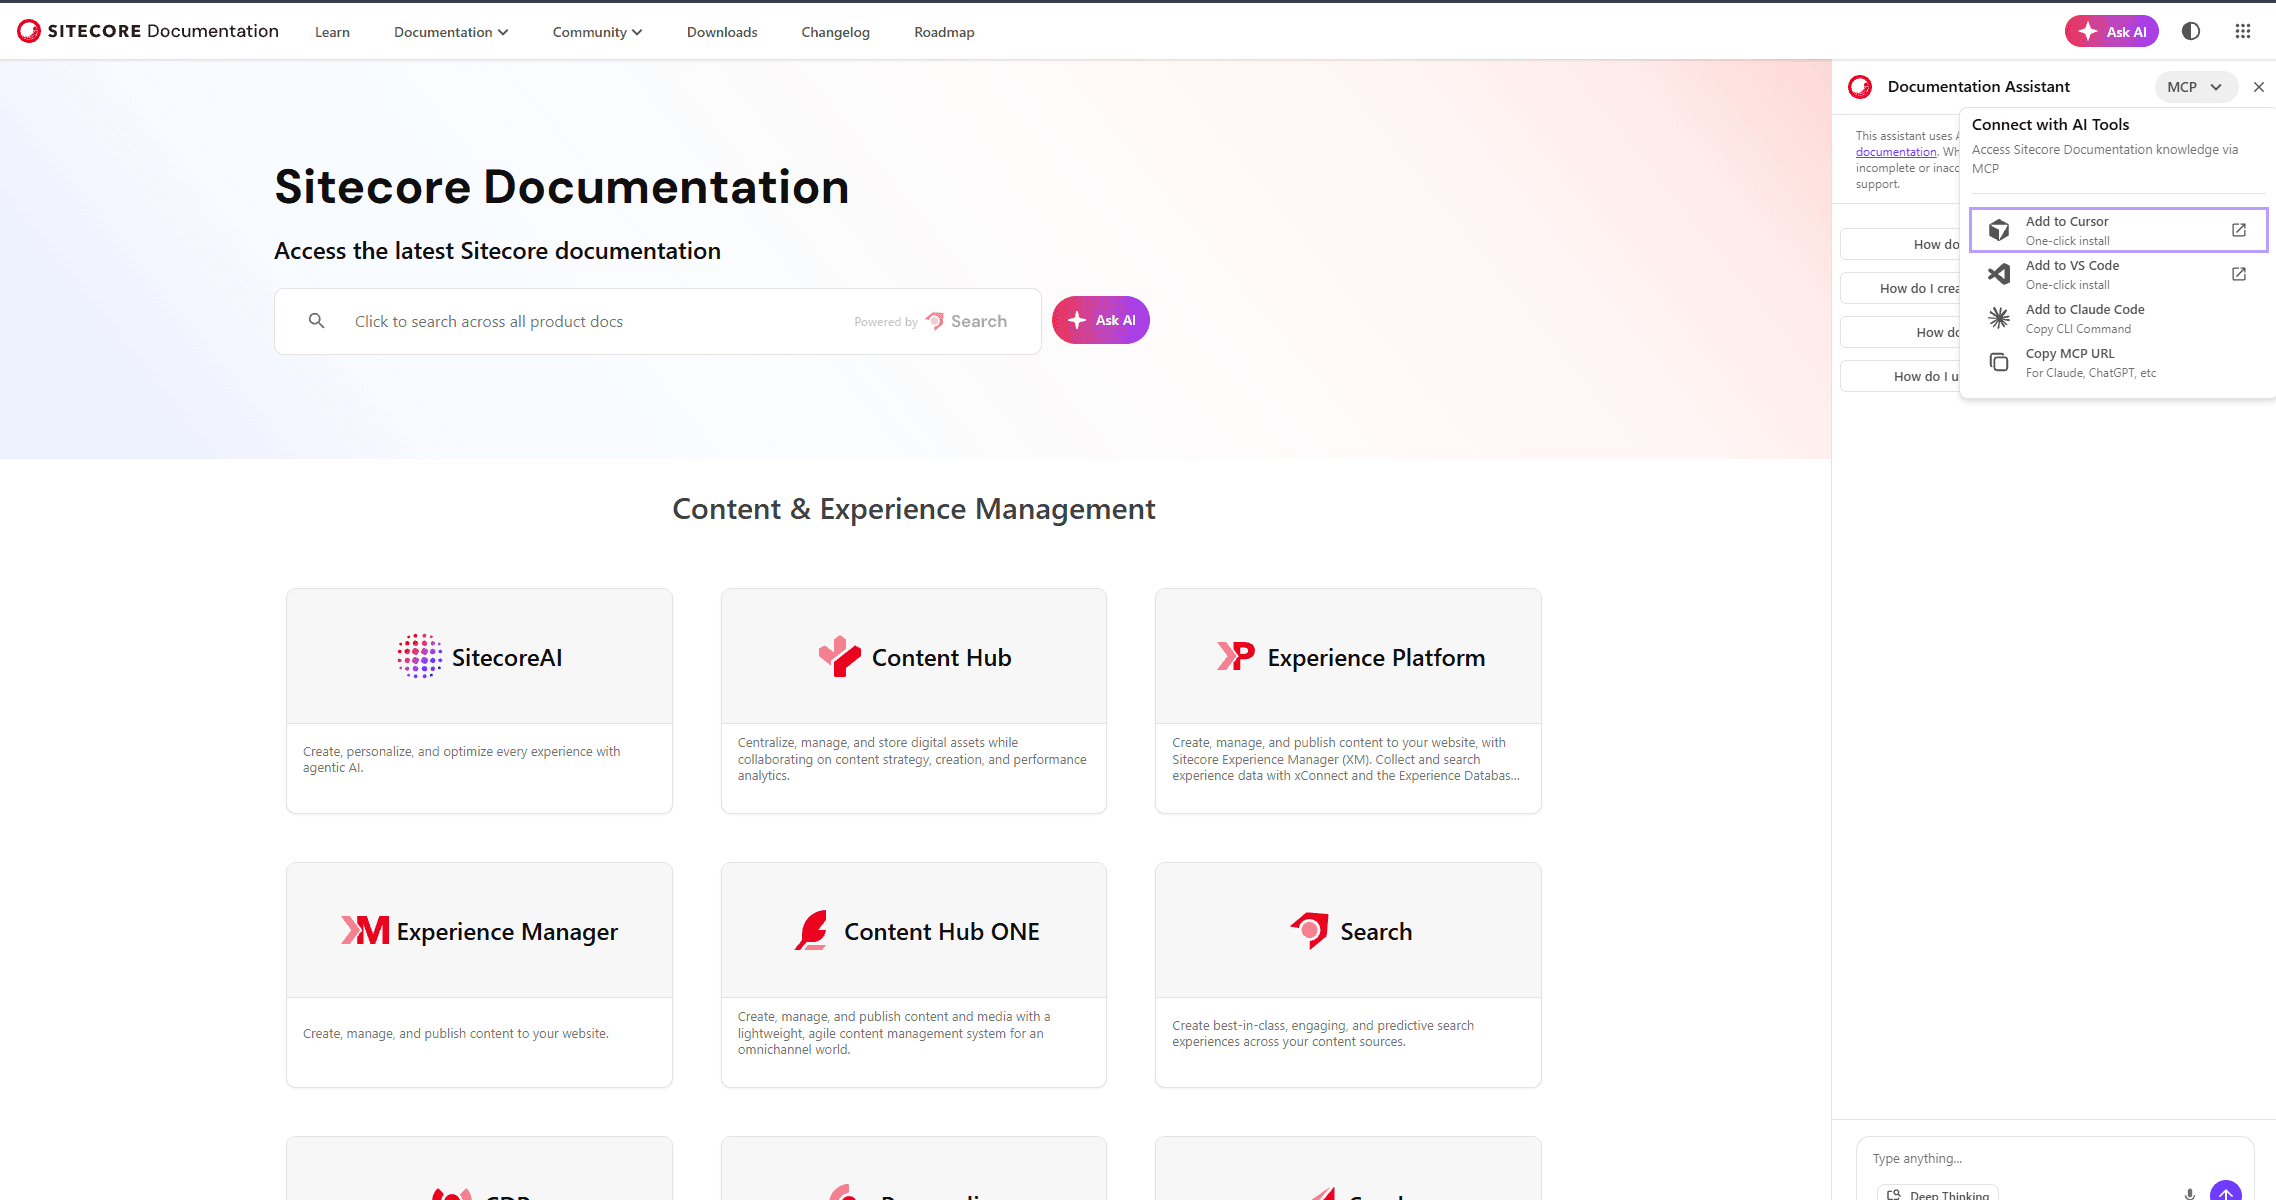Click the microphone icon in chat box
The image size is (2276, 1200).
(2190, 1194)
